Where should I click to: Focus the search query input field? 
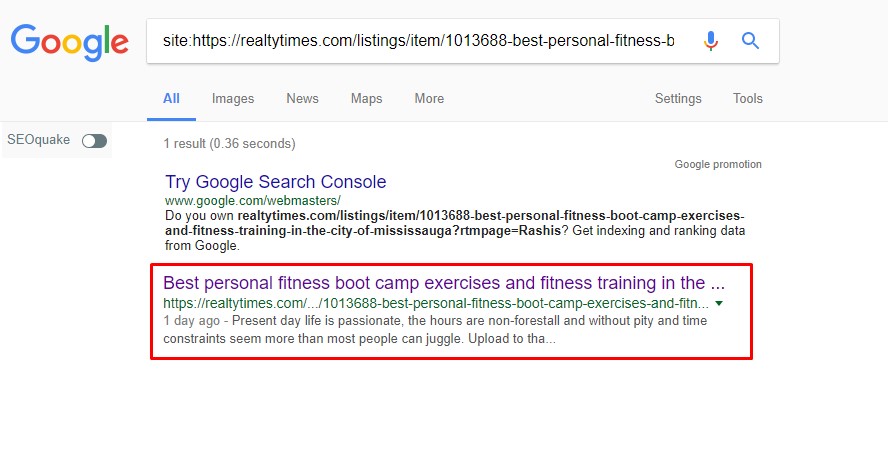click(420, 41)
